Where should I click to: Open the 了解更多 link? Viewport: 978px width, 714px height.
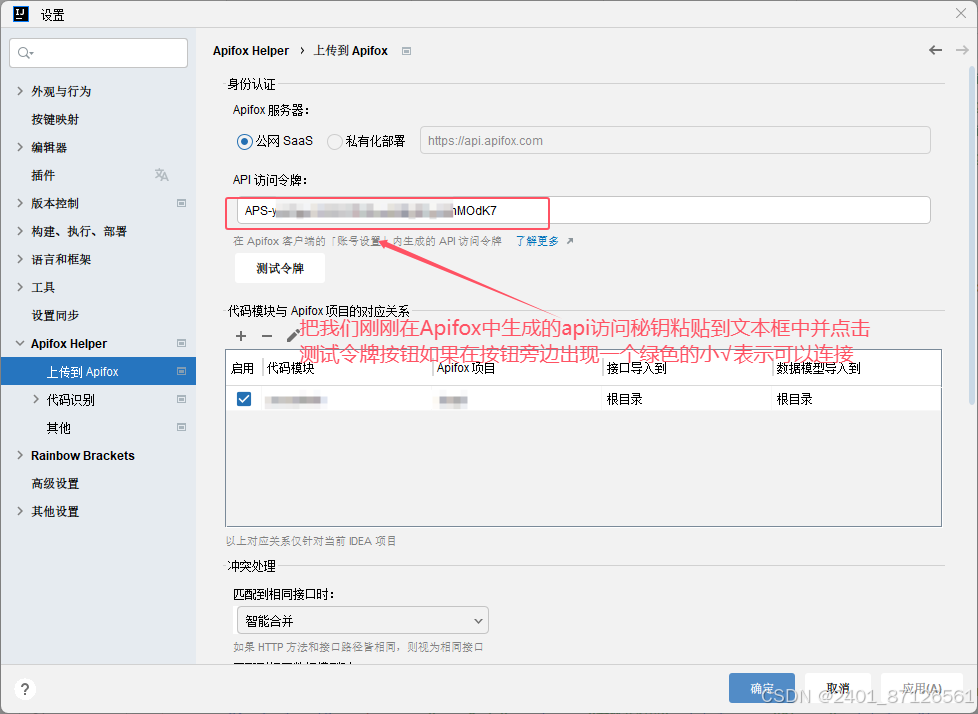(537, 241)
